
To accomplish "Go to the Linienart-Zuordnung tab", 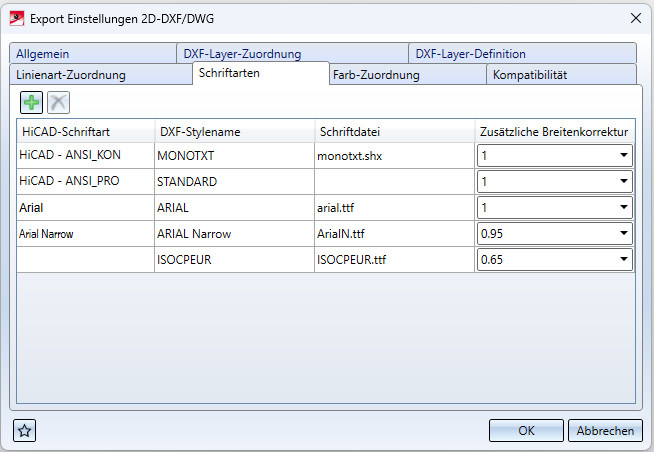I will tap(71, 75).
